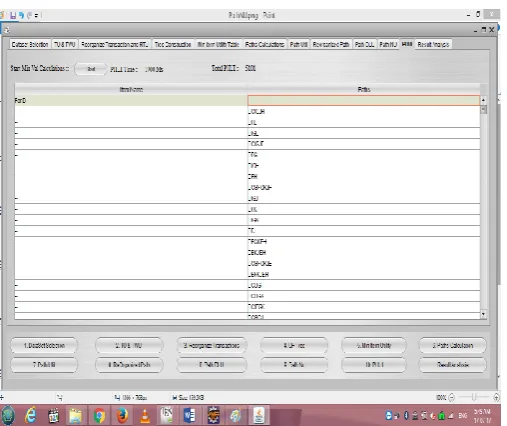507x426 pixels.
Task: Click the Paint zoom out minus button
Action: tap(452, 397)
